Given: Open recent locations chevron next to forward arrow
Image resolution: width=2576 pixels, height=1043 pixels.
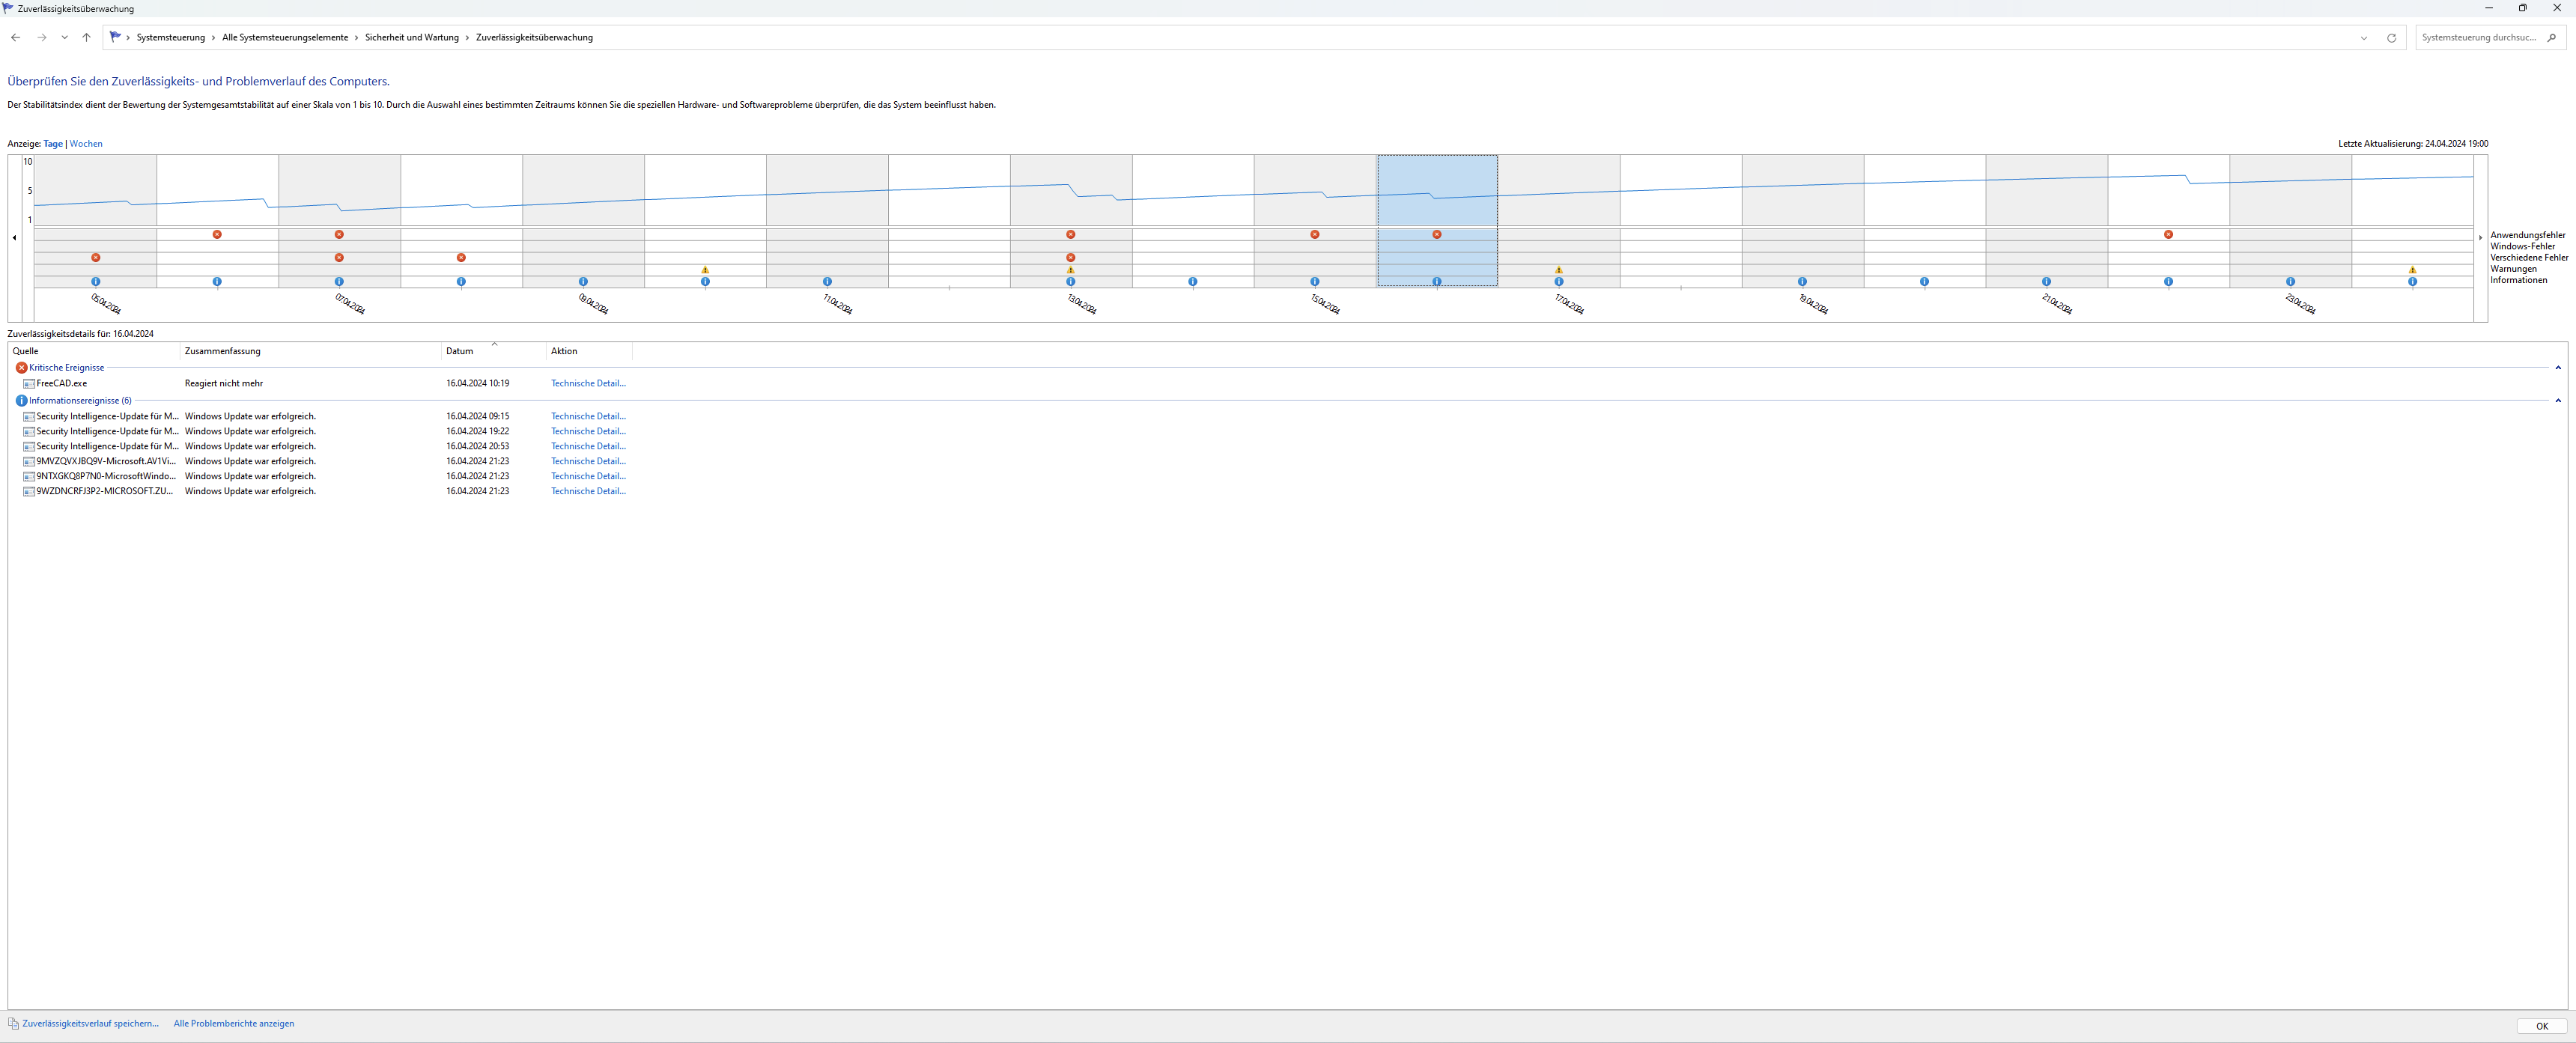Looking at the screenshot, I should tap(64, 38).
